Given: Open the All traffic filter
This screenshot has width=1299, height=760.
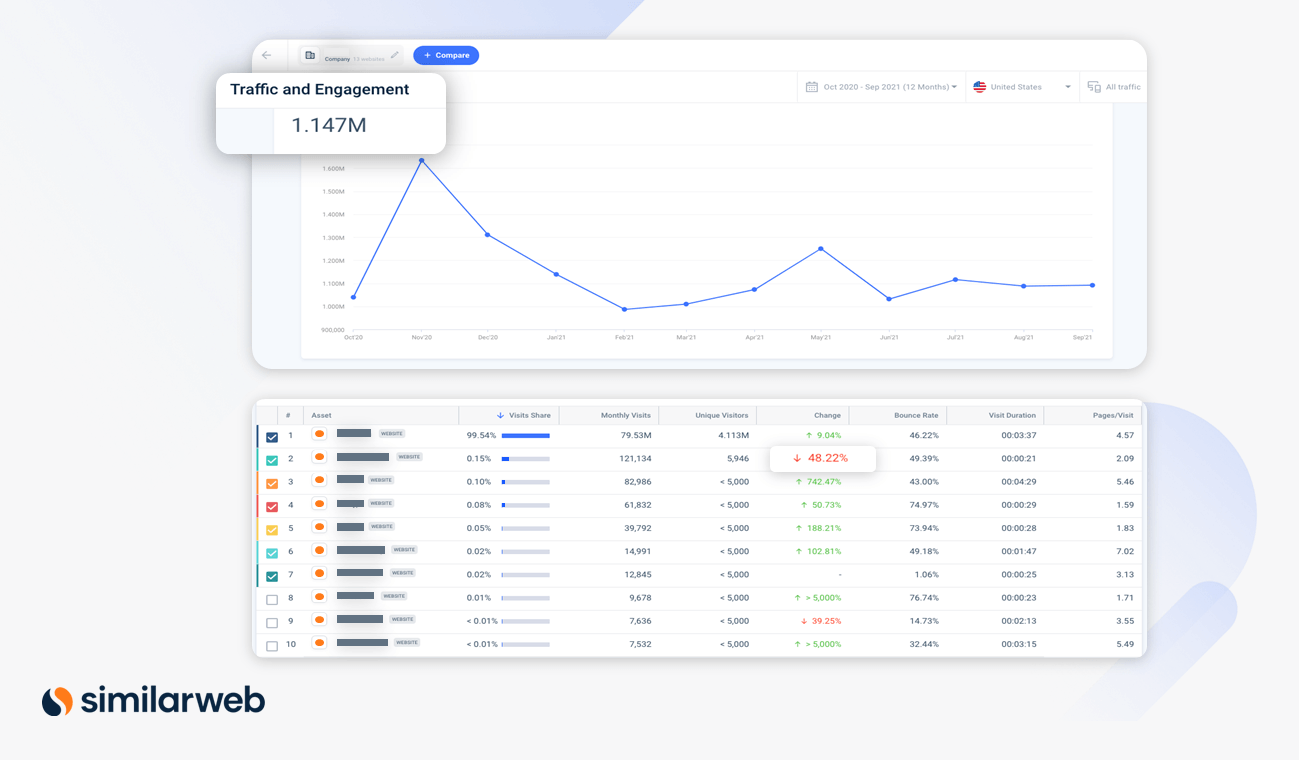Looking at the screenshot, I should point(1114,87).
